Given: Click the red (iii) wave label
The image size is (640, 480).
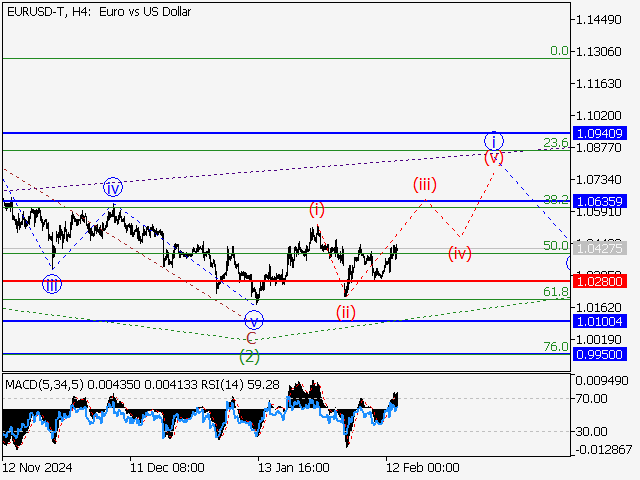Looking at the screenshot, I should pos(425,185).
